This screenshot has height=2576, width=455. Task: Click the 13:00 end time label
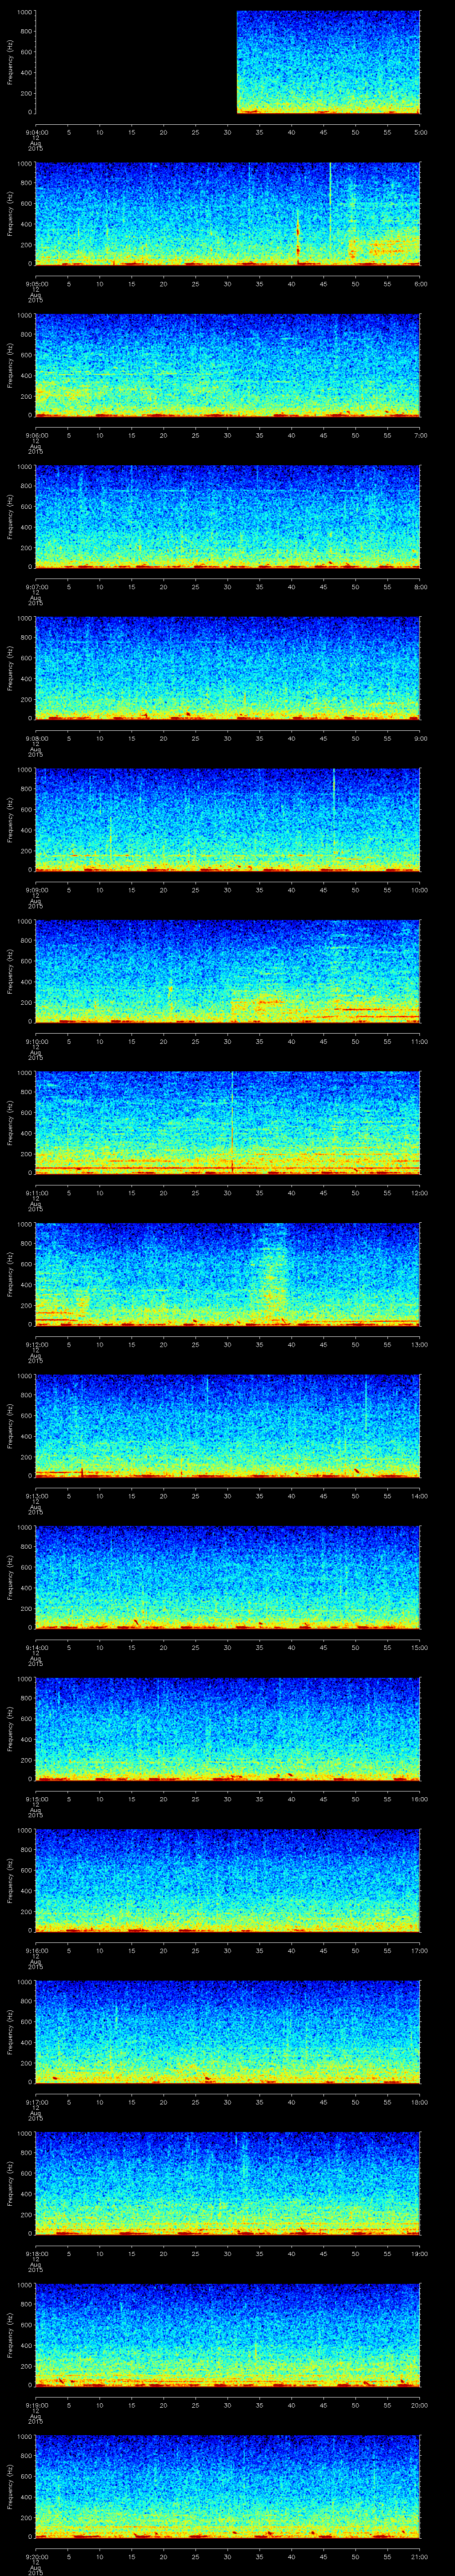(419, 1344)
